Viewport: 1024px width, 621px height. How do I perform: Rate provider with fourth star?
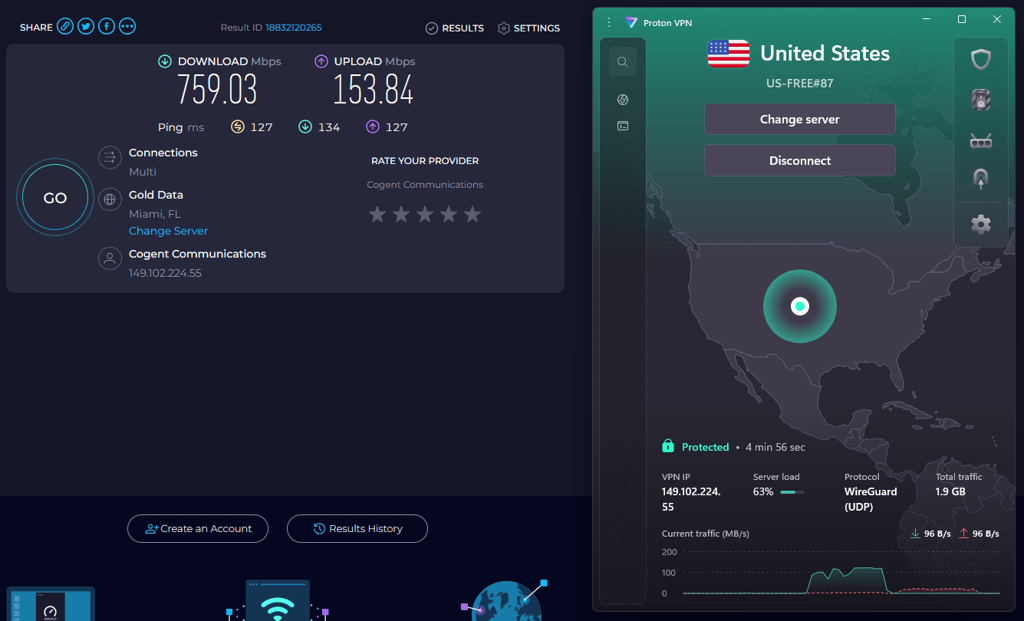click(449, 214)
